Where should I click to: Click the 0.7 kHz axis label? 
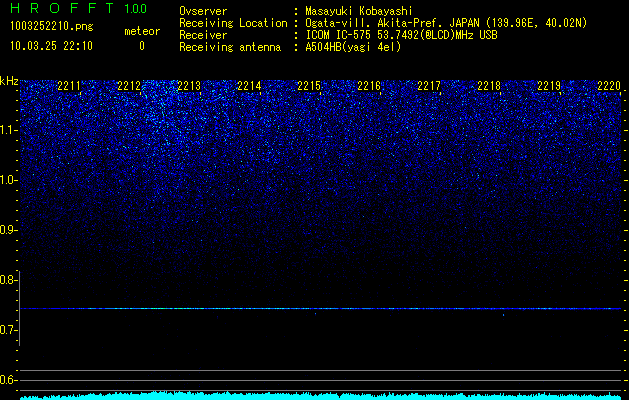8,330
